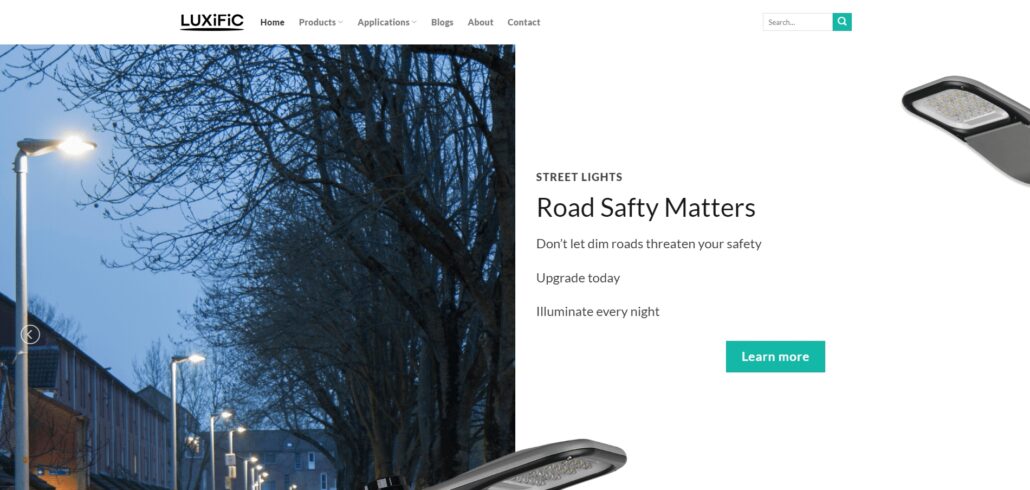Click the dusk street scene photo
This screenshot has height=490, width=1030.
(258, 267)
